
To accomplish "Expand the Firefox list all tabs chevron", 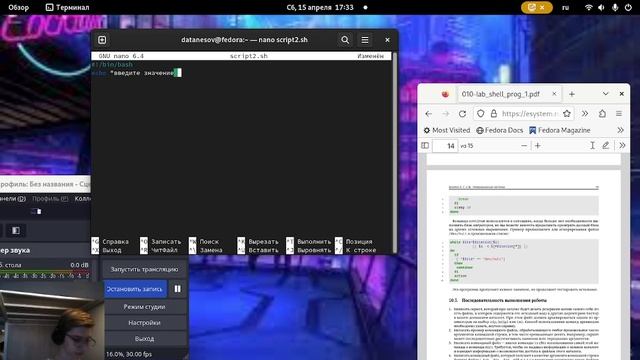I will pyautogui.click(x=605, y=93).
